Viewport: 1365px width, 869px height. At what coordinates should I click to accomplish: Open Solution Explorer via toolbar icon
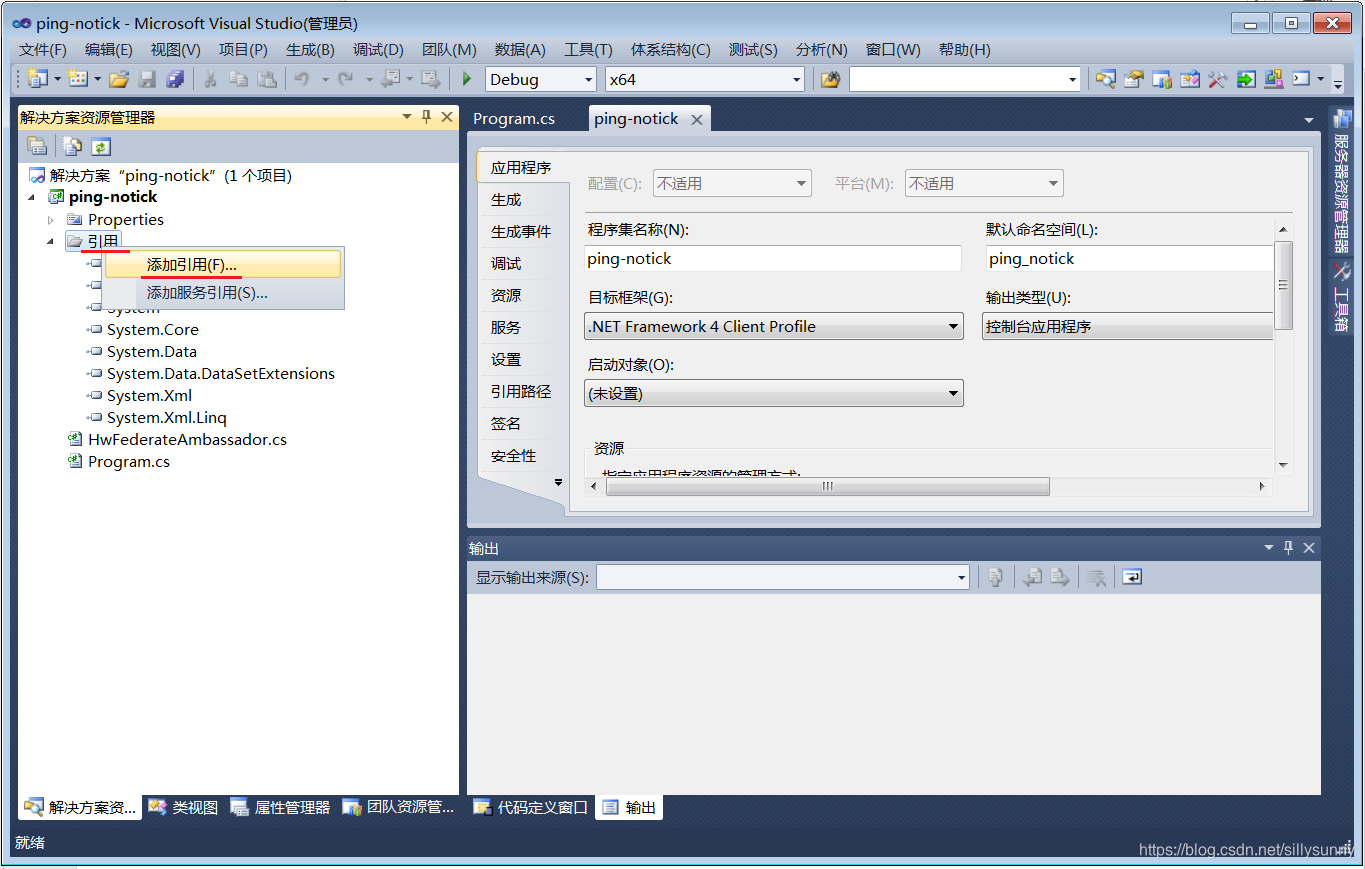pyautogui.click(x=1105, y=79)
